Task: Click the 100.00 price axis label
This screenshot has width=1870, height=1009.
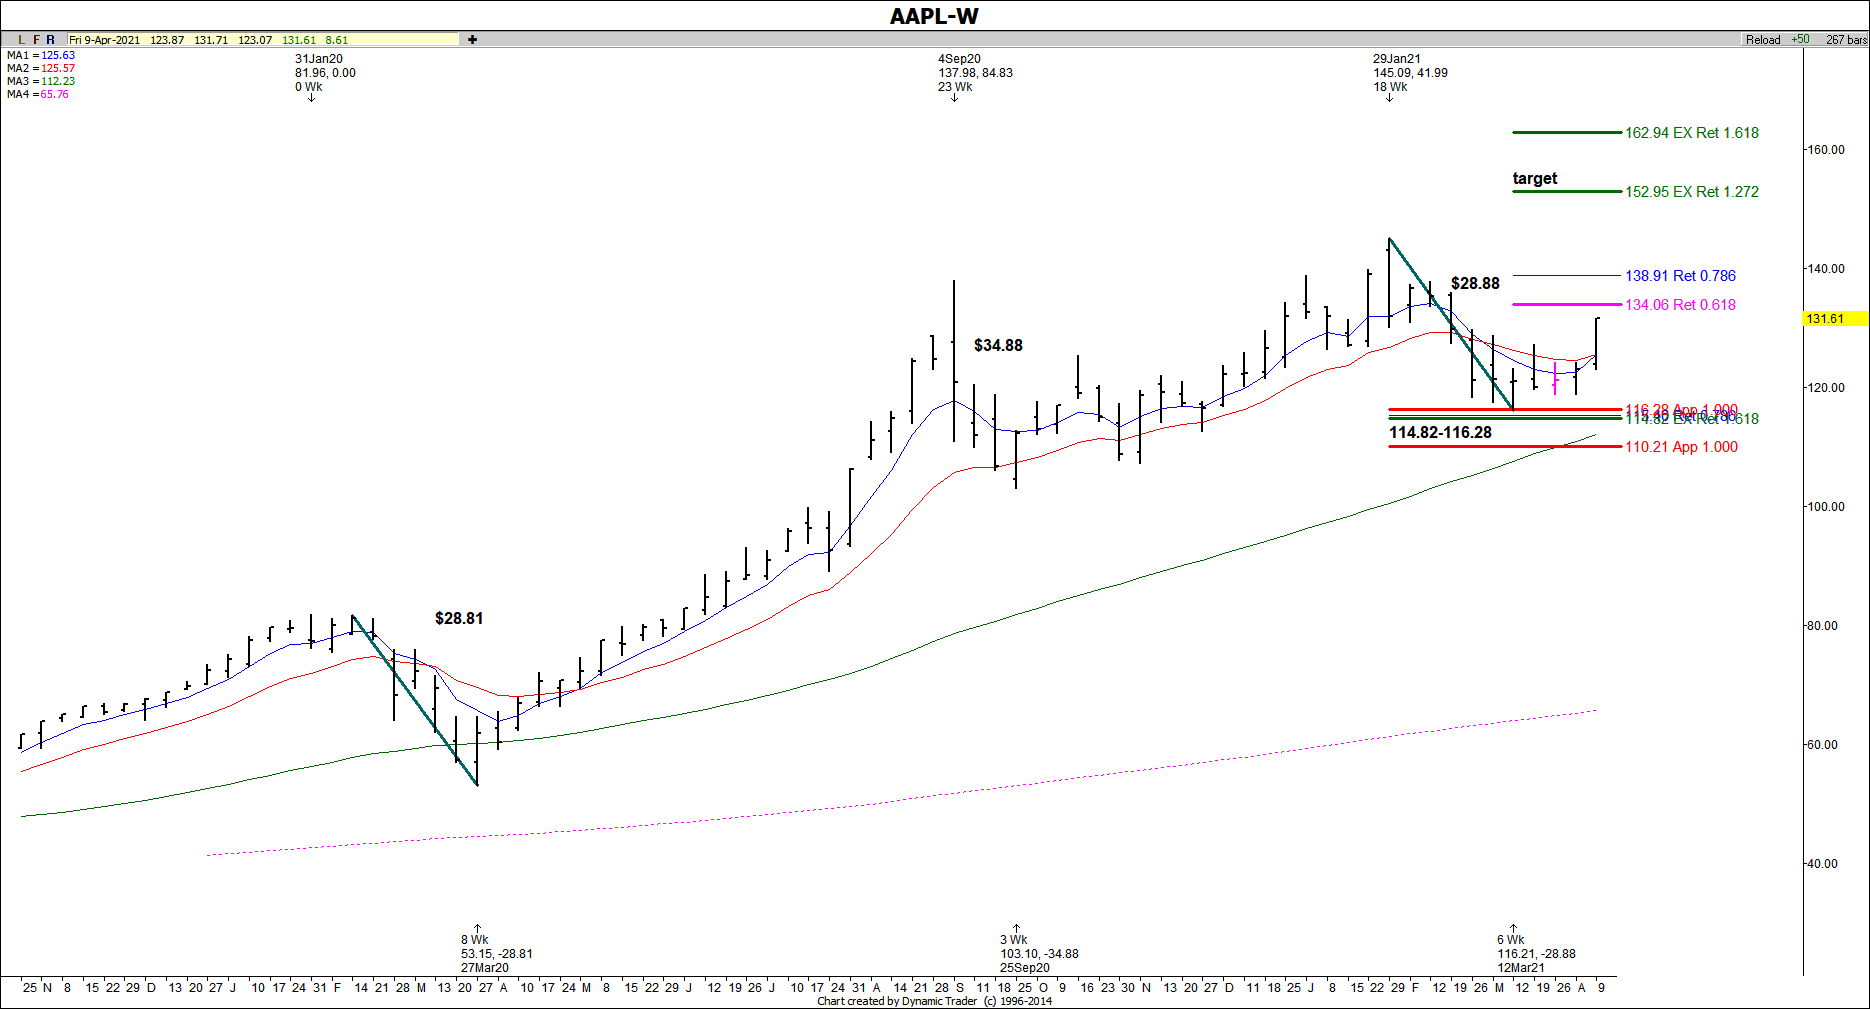Action: (1825, 507)
